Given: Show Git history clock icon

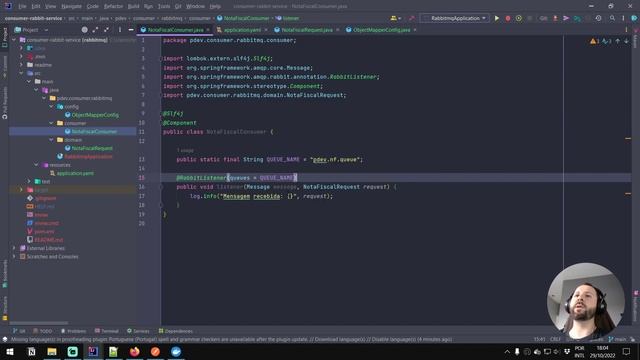Looking at the screenshot, I should coord(598,18).
